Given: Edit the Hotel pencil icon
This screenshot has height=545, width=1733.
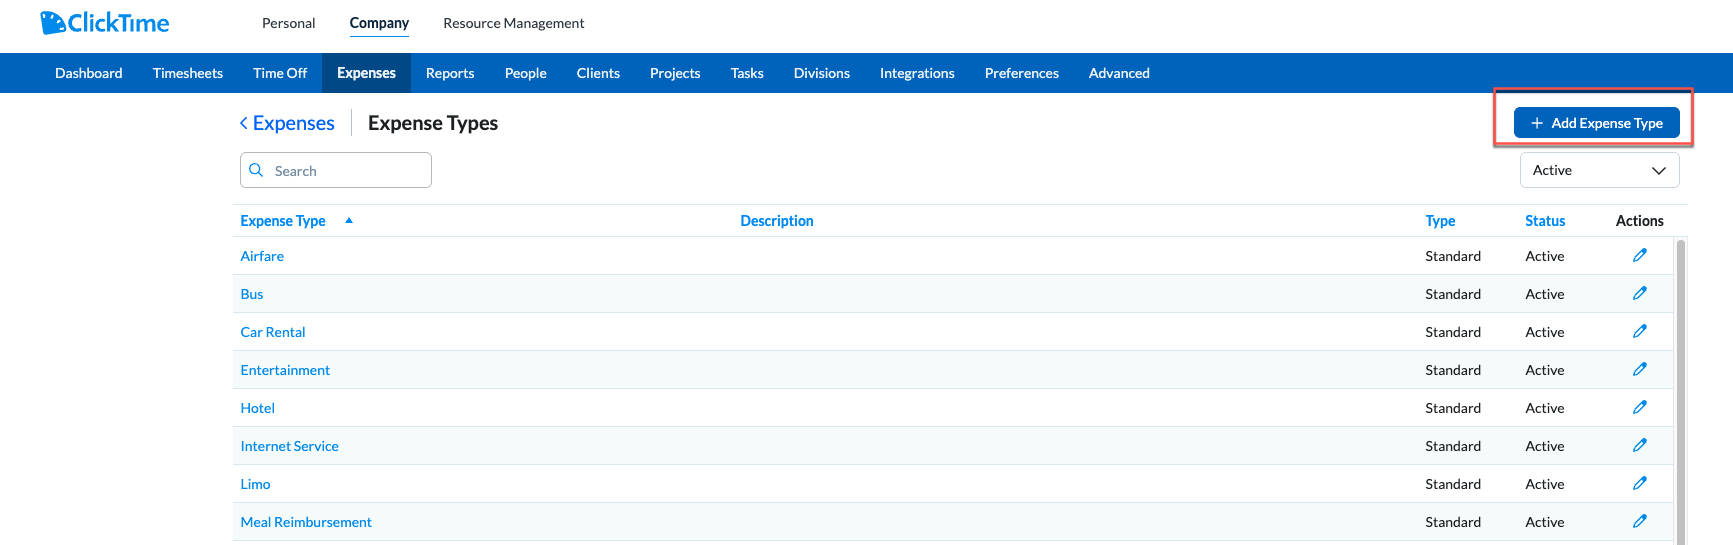Looking at the screenshot, I should [x=1640, y=407].
